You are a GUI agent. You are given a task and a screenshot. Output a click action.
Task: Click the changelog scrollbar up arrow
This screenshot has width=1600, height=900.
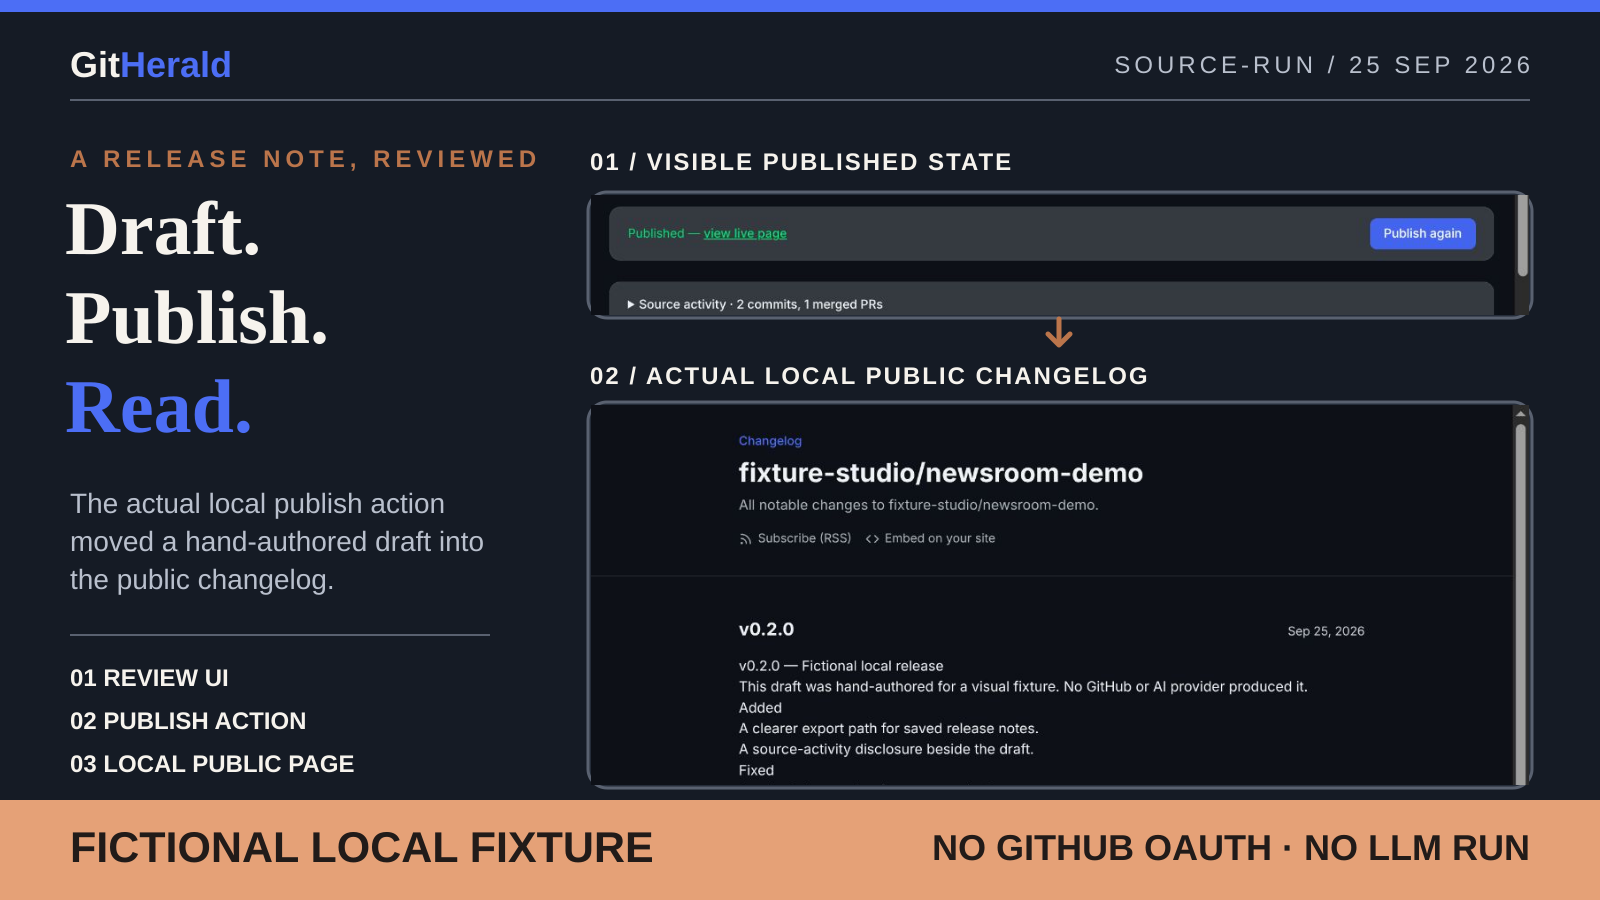pos(1520,413)
